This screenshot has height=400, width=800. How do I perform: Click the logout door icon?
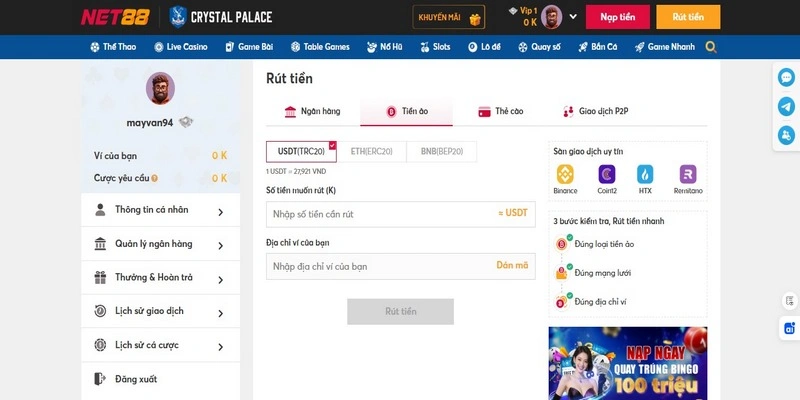tap(100, 379)
